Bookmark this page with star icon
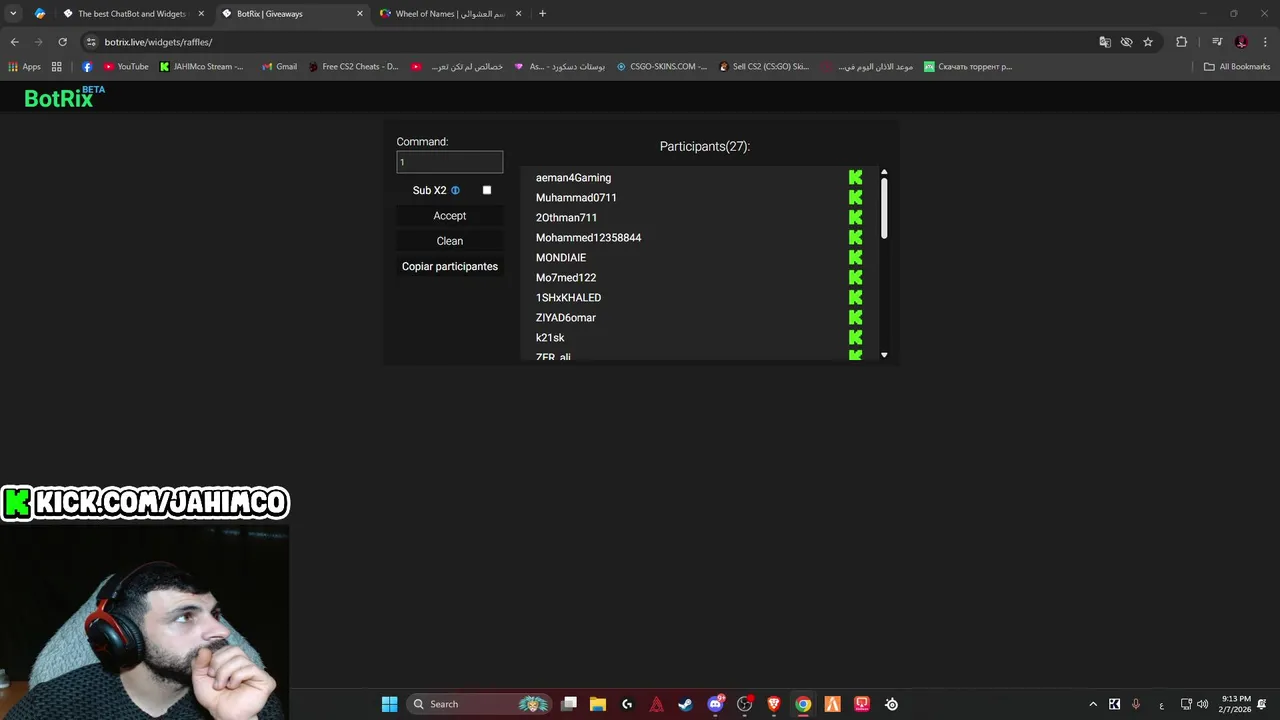Viewport: 1280px width, 720px height. (1148, 42)
